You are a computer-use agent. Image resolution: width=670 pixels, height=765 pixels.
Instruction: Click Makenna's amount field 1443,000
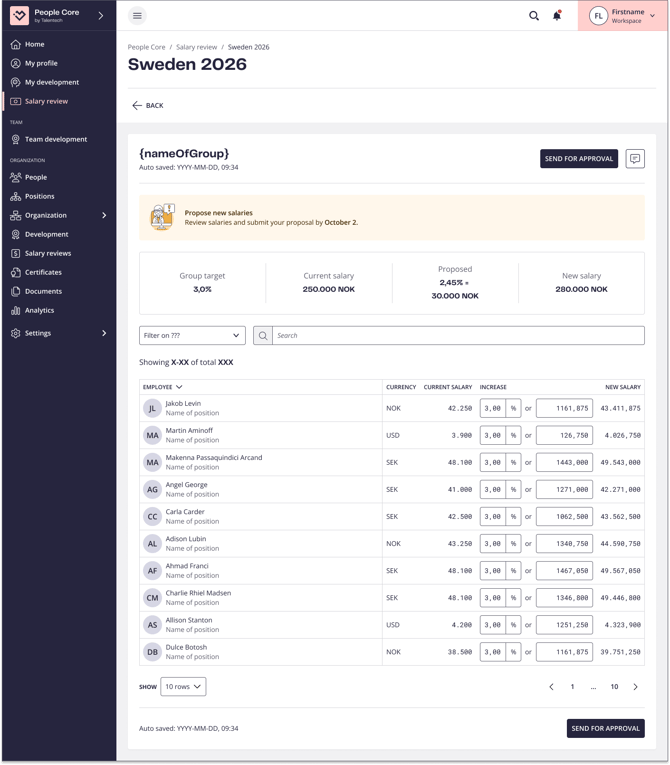(x=565, y=463)
